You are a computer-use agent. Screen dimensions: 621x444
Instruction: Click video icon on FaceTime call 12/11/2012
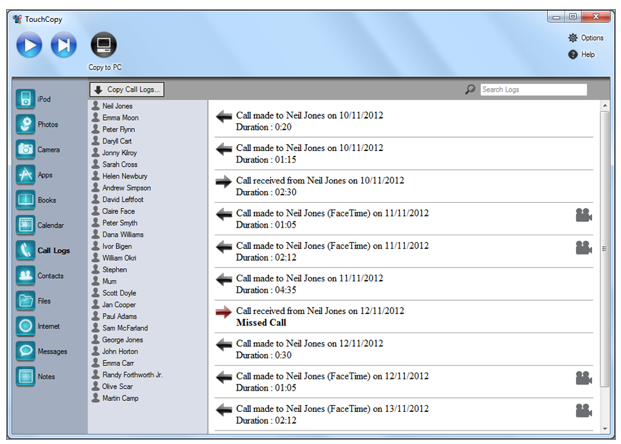click(x=583, y=378)
